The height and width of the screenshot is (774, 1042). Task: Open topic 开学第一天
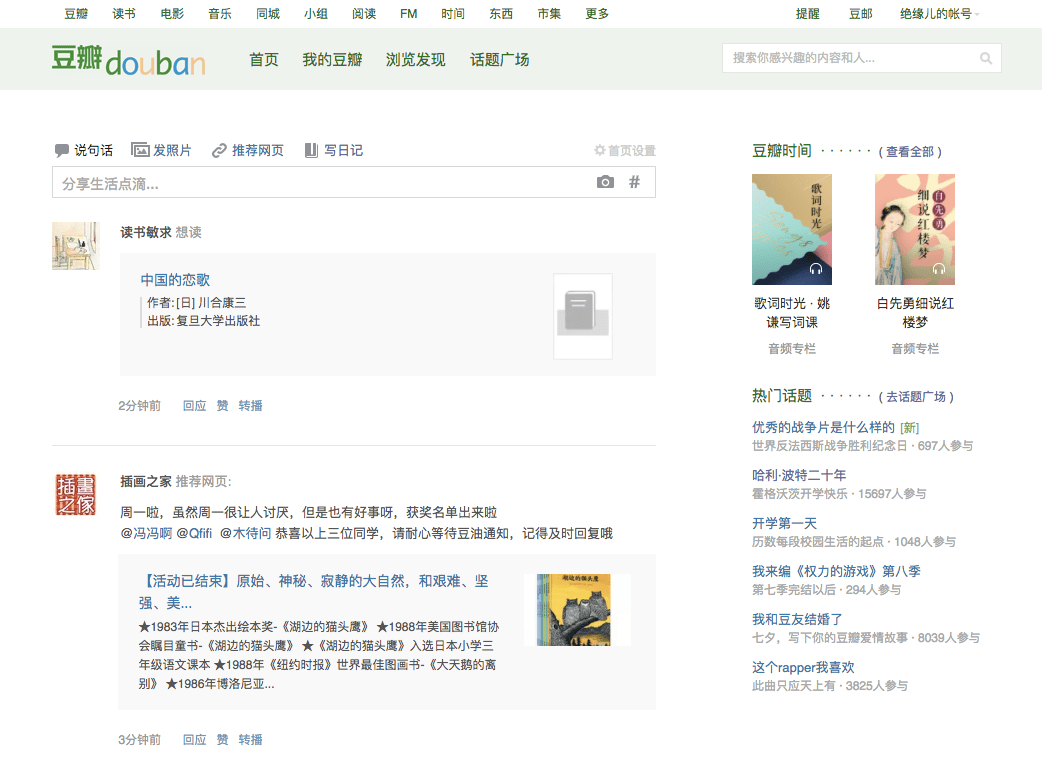[784, 524]
